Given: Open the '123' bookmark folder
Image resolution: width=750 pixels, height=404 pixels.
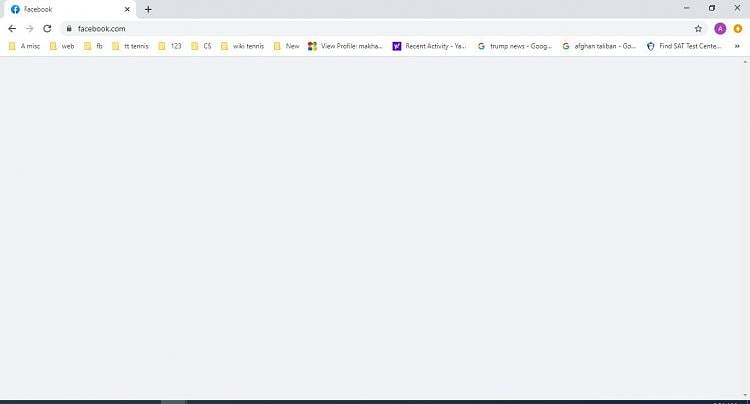Looking at the screenshot, I should (x=170, y=46).
